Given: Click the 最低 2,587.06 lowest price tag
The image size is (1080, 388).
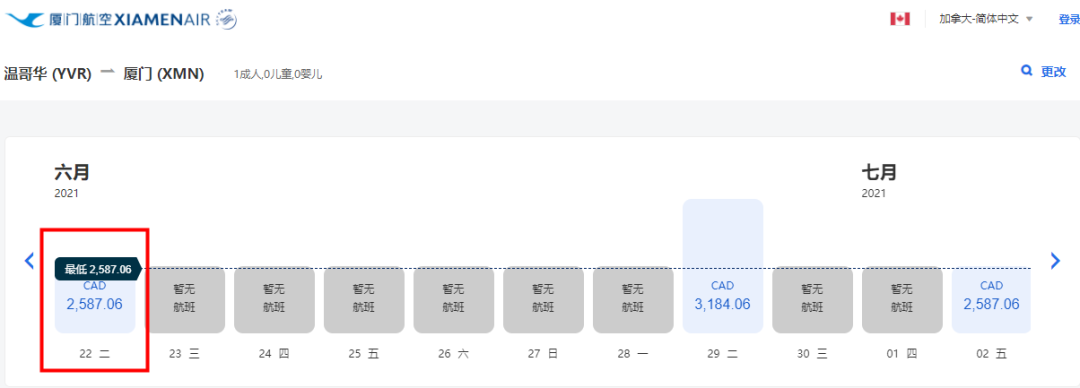Looking at the screenshot, I should [x=98, y=269].
